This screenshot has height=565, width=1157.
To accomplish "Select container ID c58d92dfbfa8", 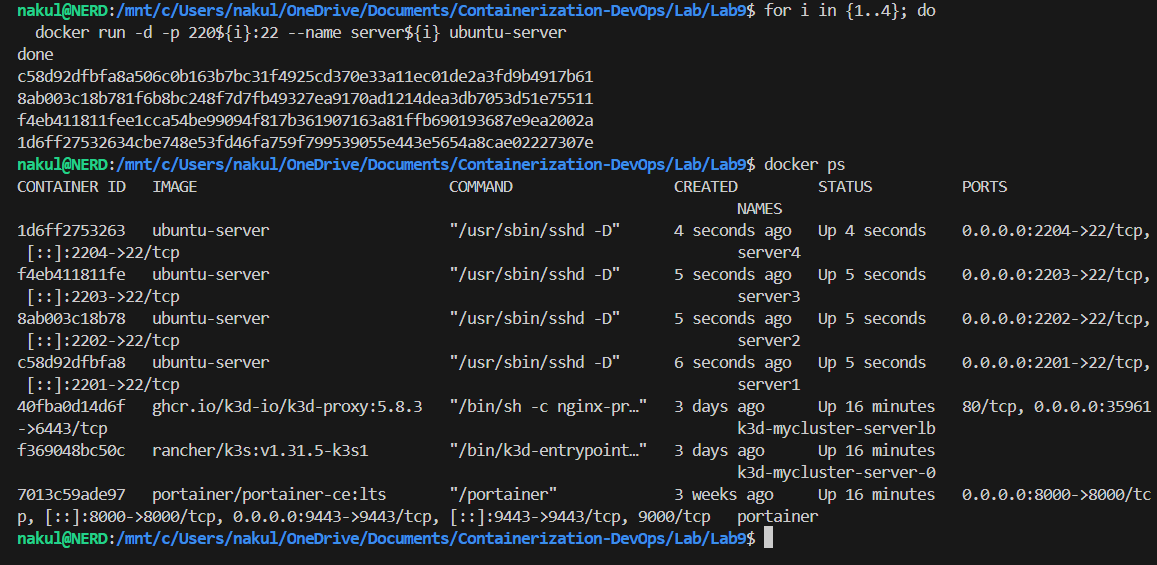I will [72, 363].
